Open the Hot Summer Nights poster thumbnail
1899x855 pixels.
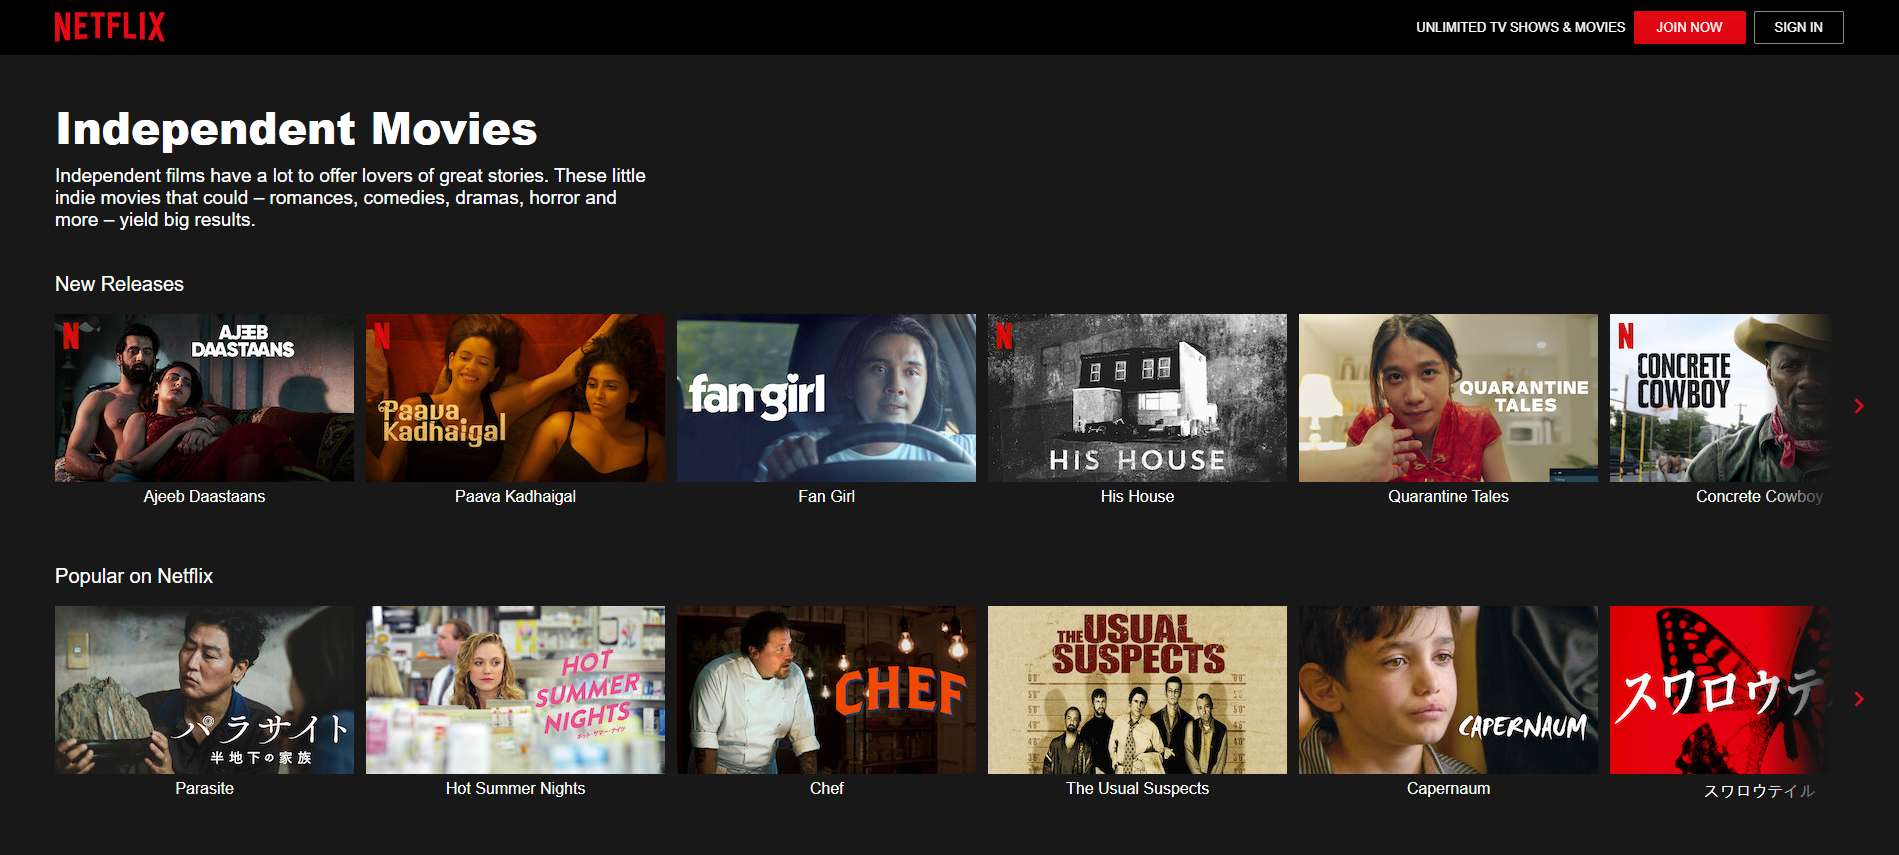[x=515, y=690]
